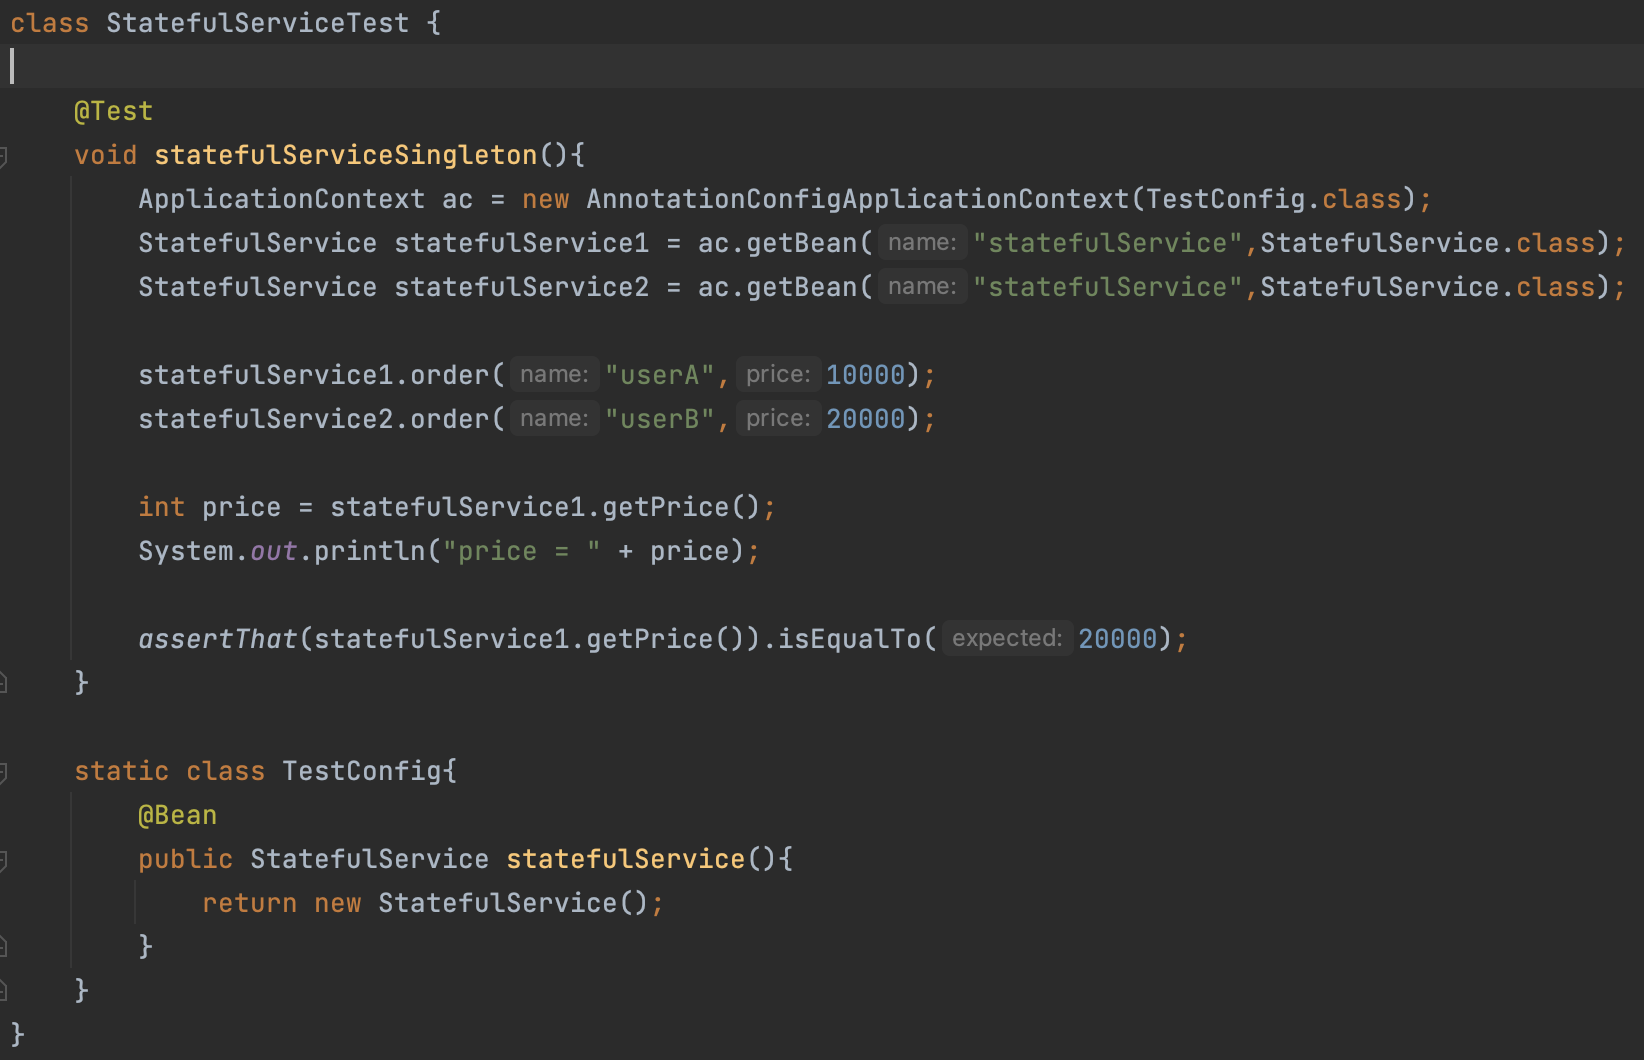Screen dimensions: 1644x1060
Task: Click the System class reference
Action: click(185, 551)
